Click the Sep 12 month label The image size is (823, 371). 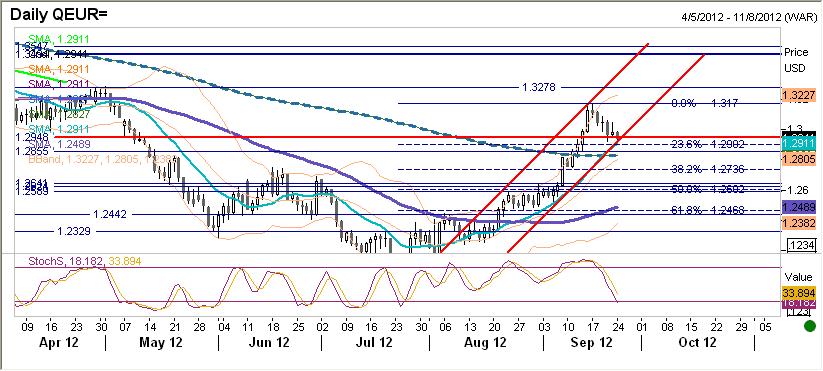593,343
